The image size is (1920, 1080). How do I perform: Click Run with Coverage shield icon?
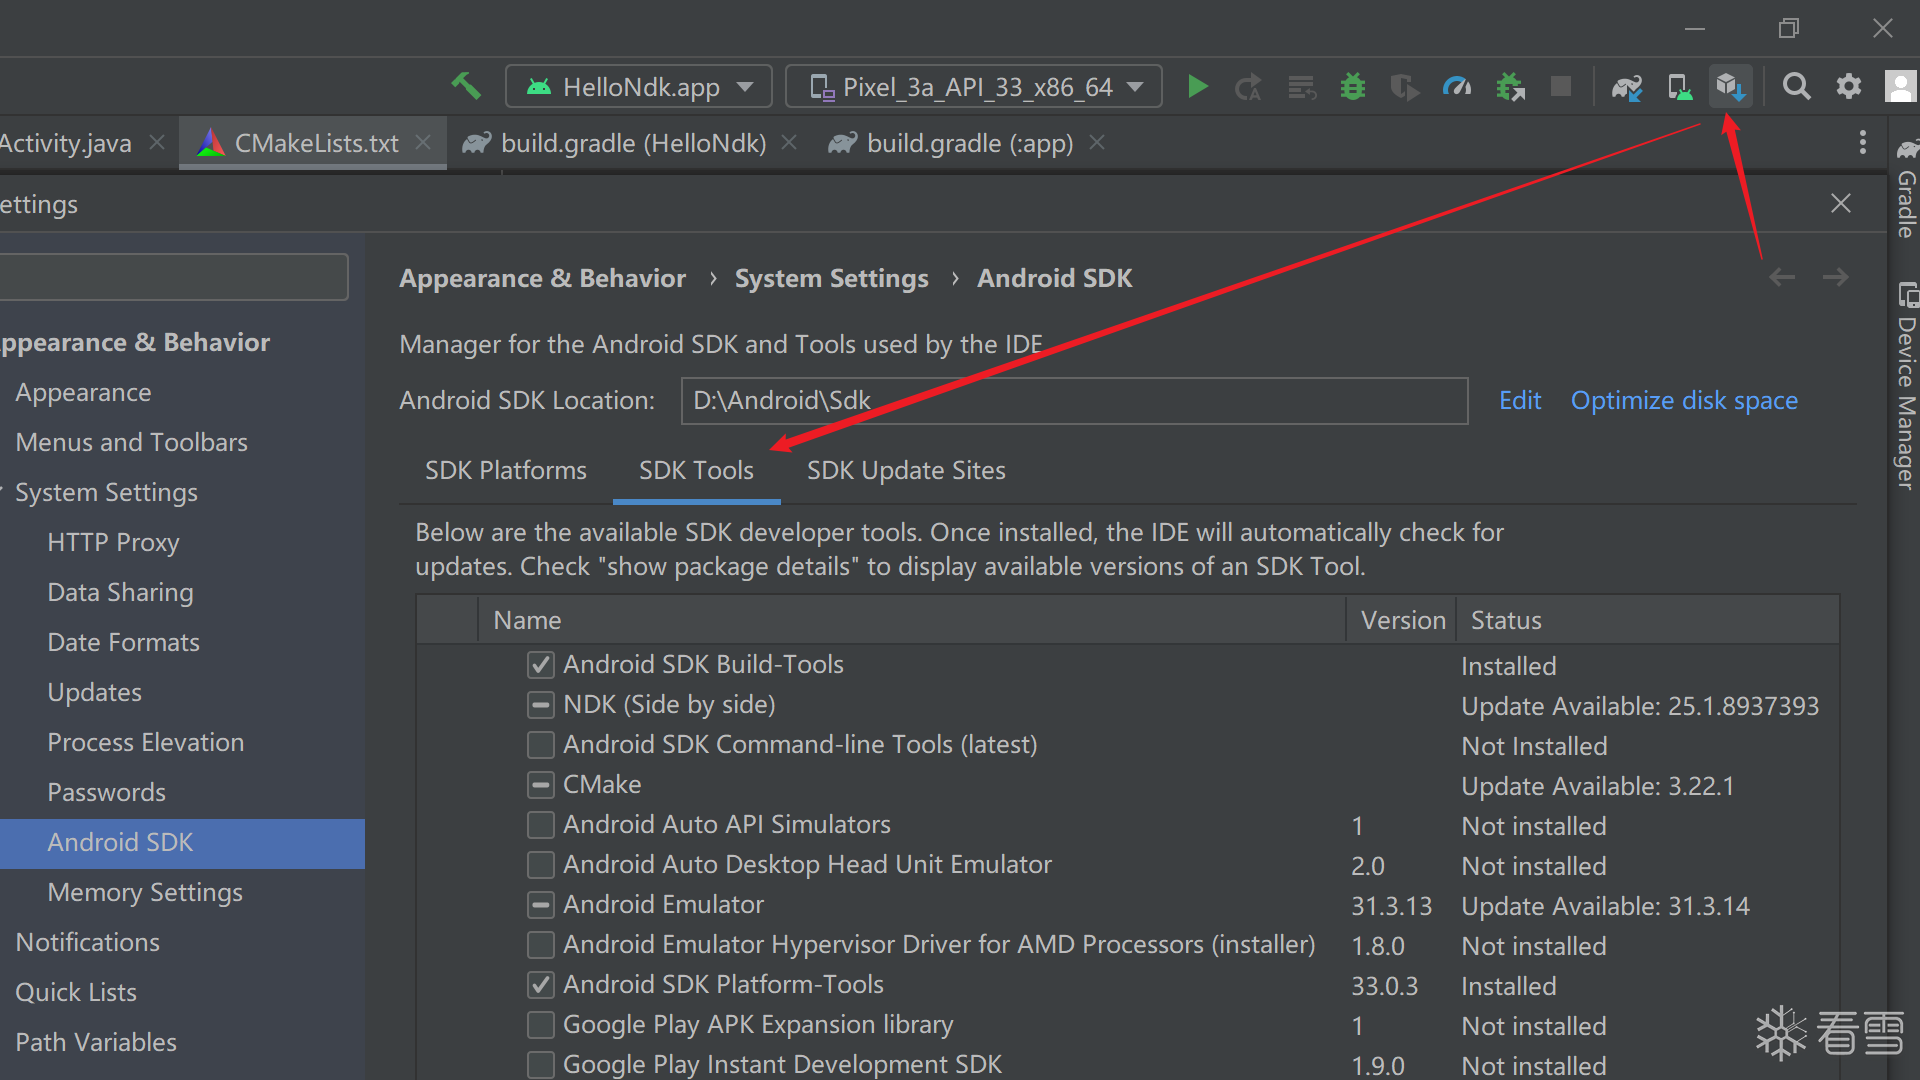pyautogui.click(x=1405, y=87)
